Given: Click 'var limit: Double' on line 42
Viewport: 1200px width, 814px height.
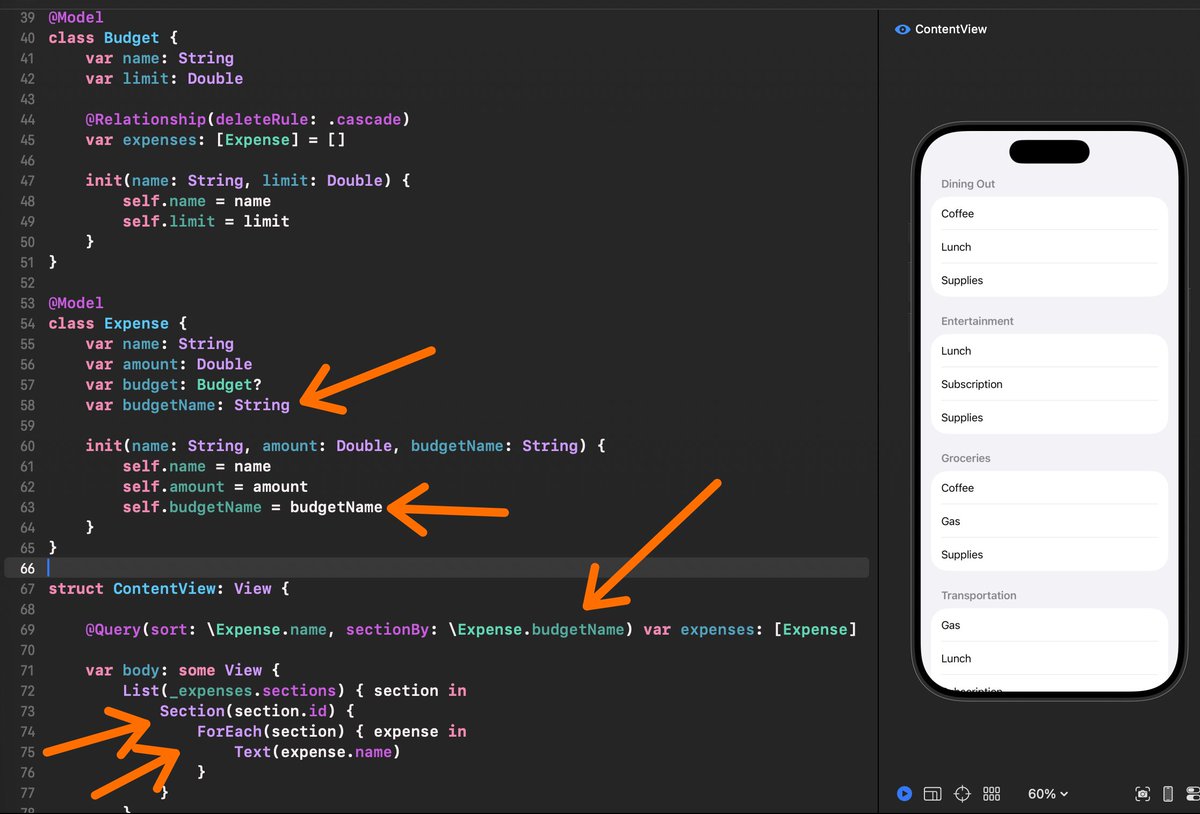Looking at the screenshot, I should coord(164,79).
